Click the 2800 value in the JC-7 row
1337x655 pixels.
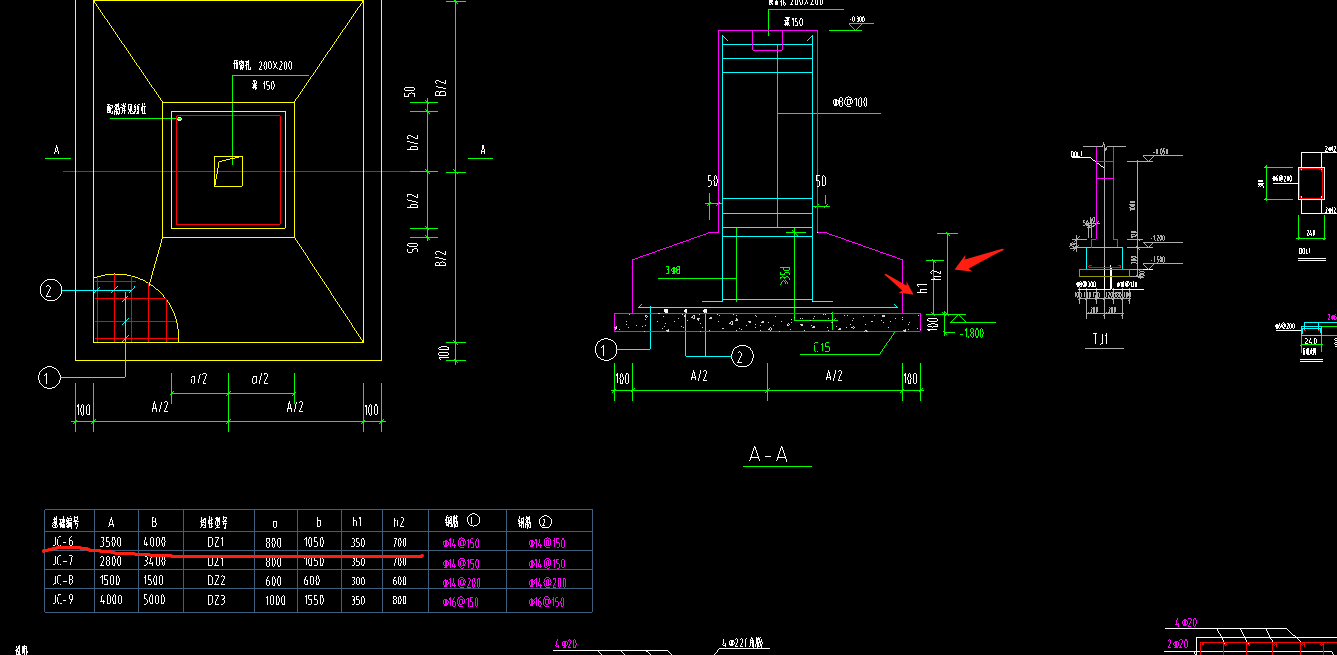(112, 562)
